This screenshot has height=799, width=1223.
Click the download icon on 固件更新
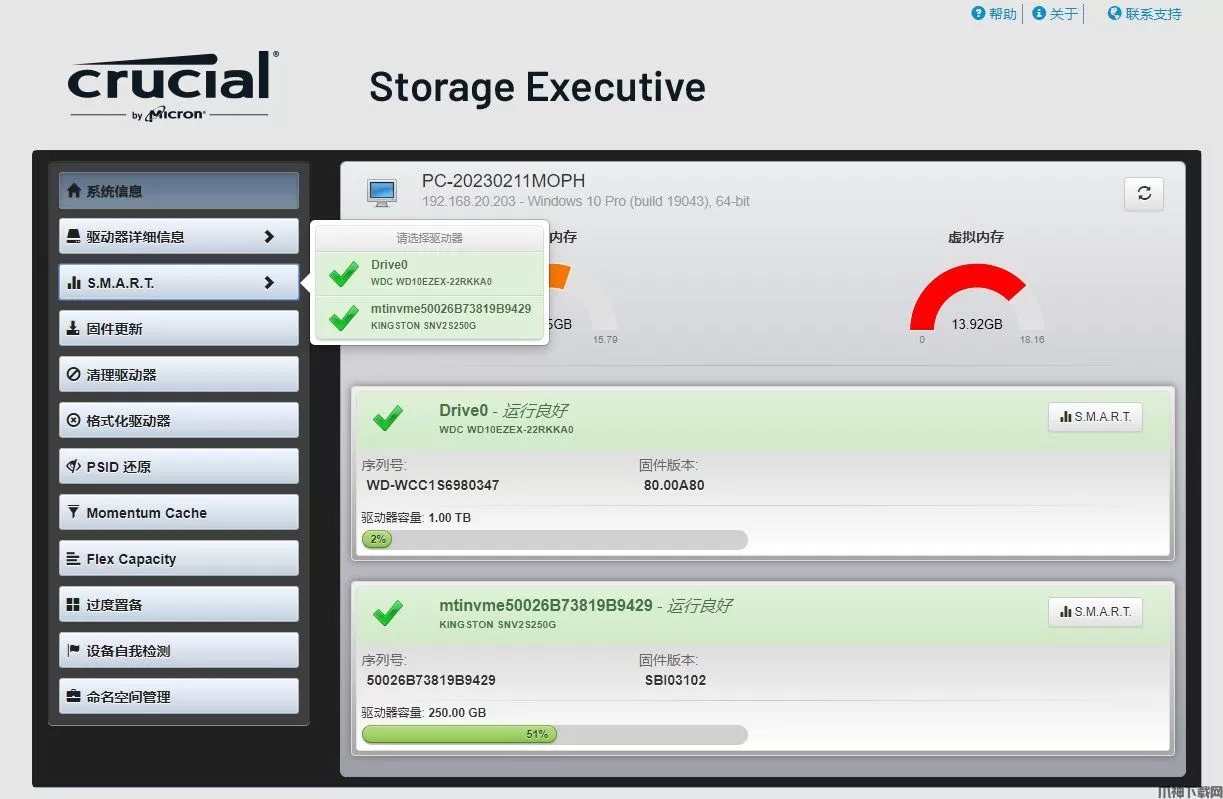[73, 328]
